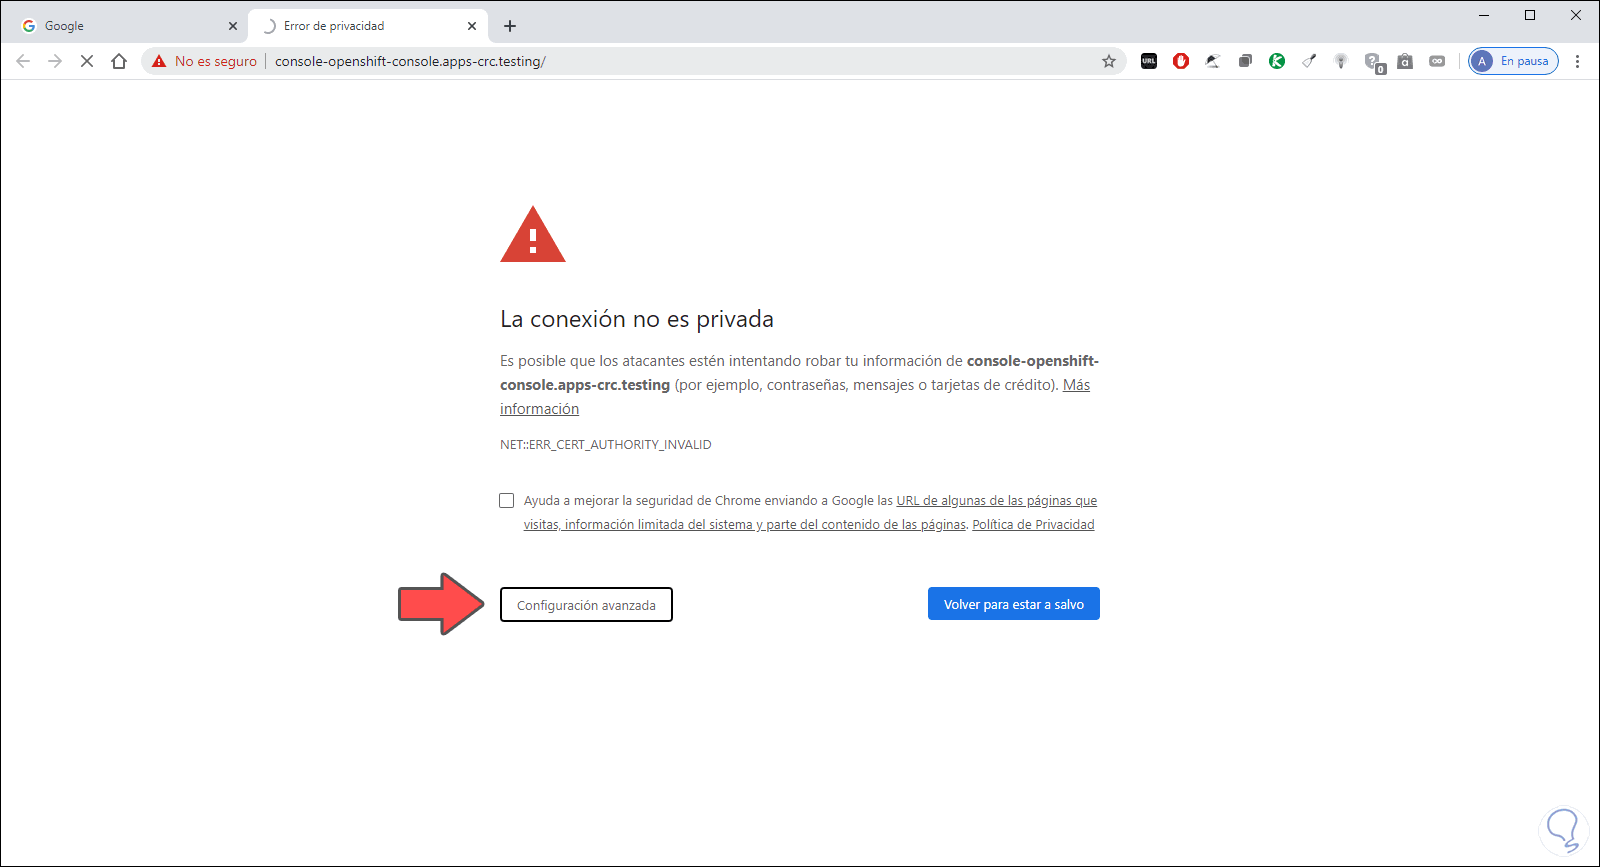Image resolution: width=1600 pixels, height=867 pixels.
Task: Open Chrome's three-dot menu
Action: (1577, 61)
